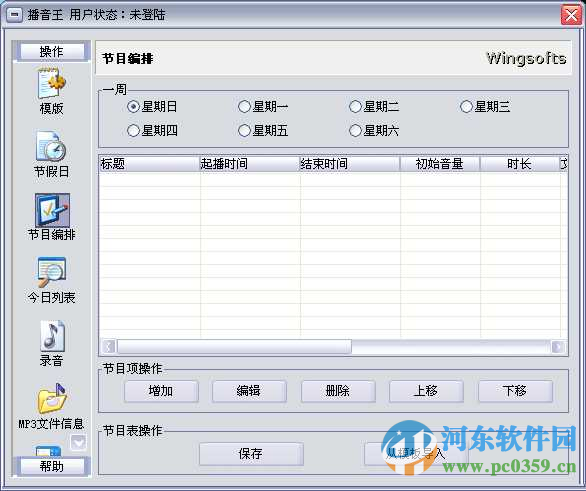The image size is (586, 491).
Task: Sort by the 初始音量 column header
Action: (x=440, y=164)
